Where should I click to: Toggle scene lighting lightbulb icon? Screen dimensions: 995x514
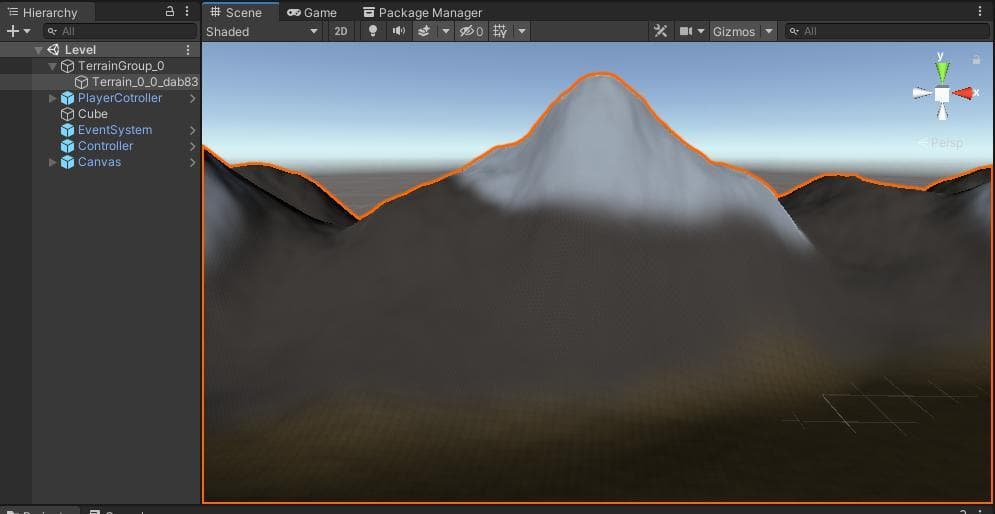(x=373, y=31)
